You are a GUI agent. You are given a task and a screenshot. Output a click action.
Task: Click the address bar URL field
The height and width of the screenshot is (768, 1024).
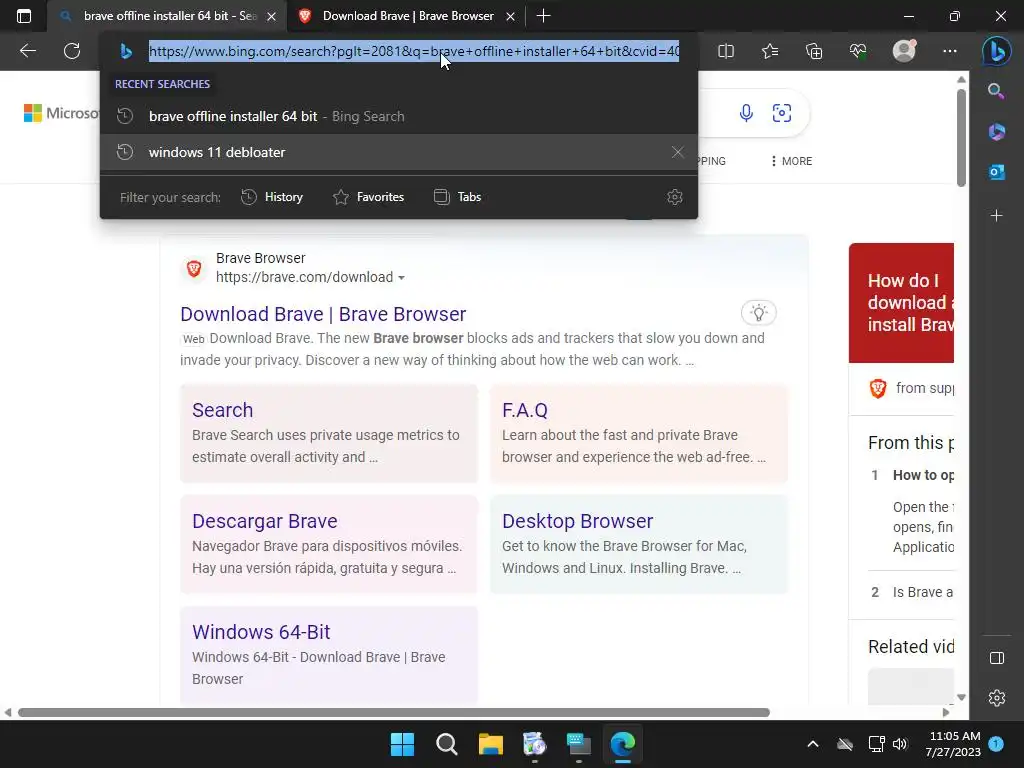[x=414, y=51]
